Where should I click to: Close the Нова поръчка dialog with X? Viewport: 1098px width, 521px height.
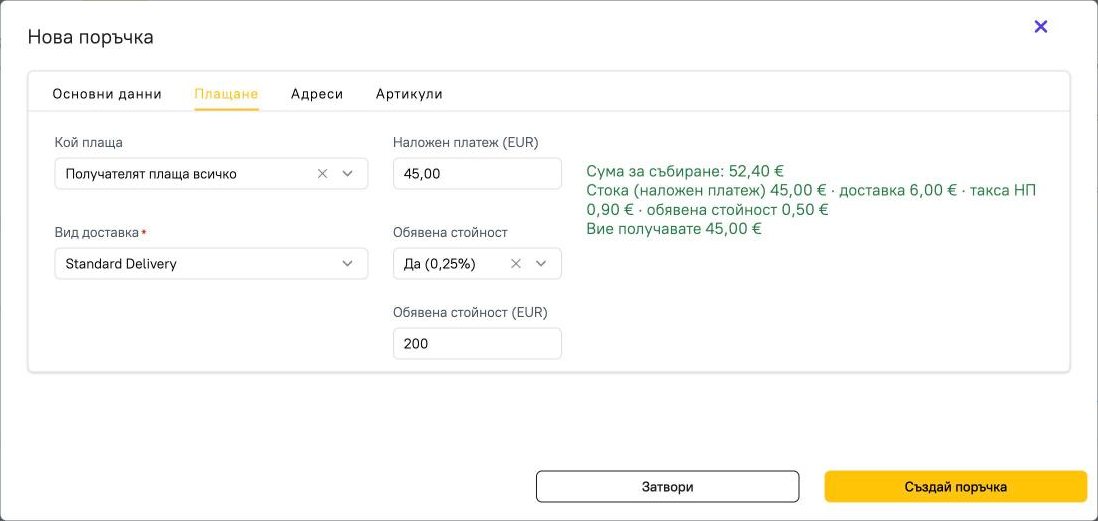point(1041,27)
